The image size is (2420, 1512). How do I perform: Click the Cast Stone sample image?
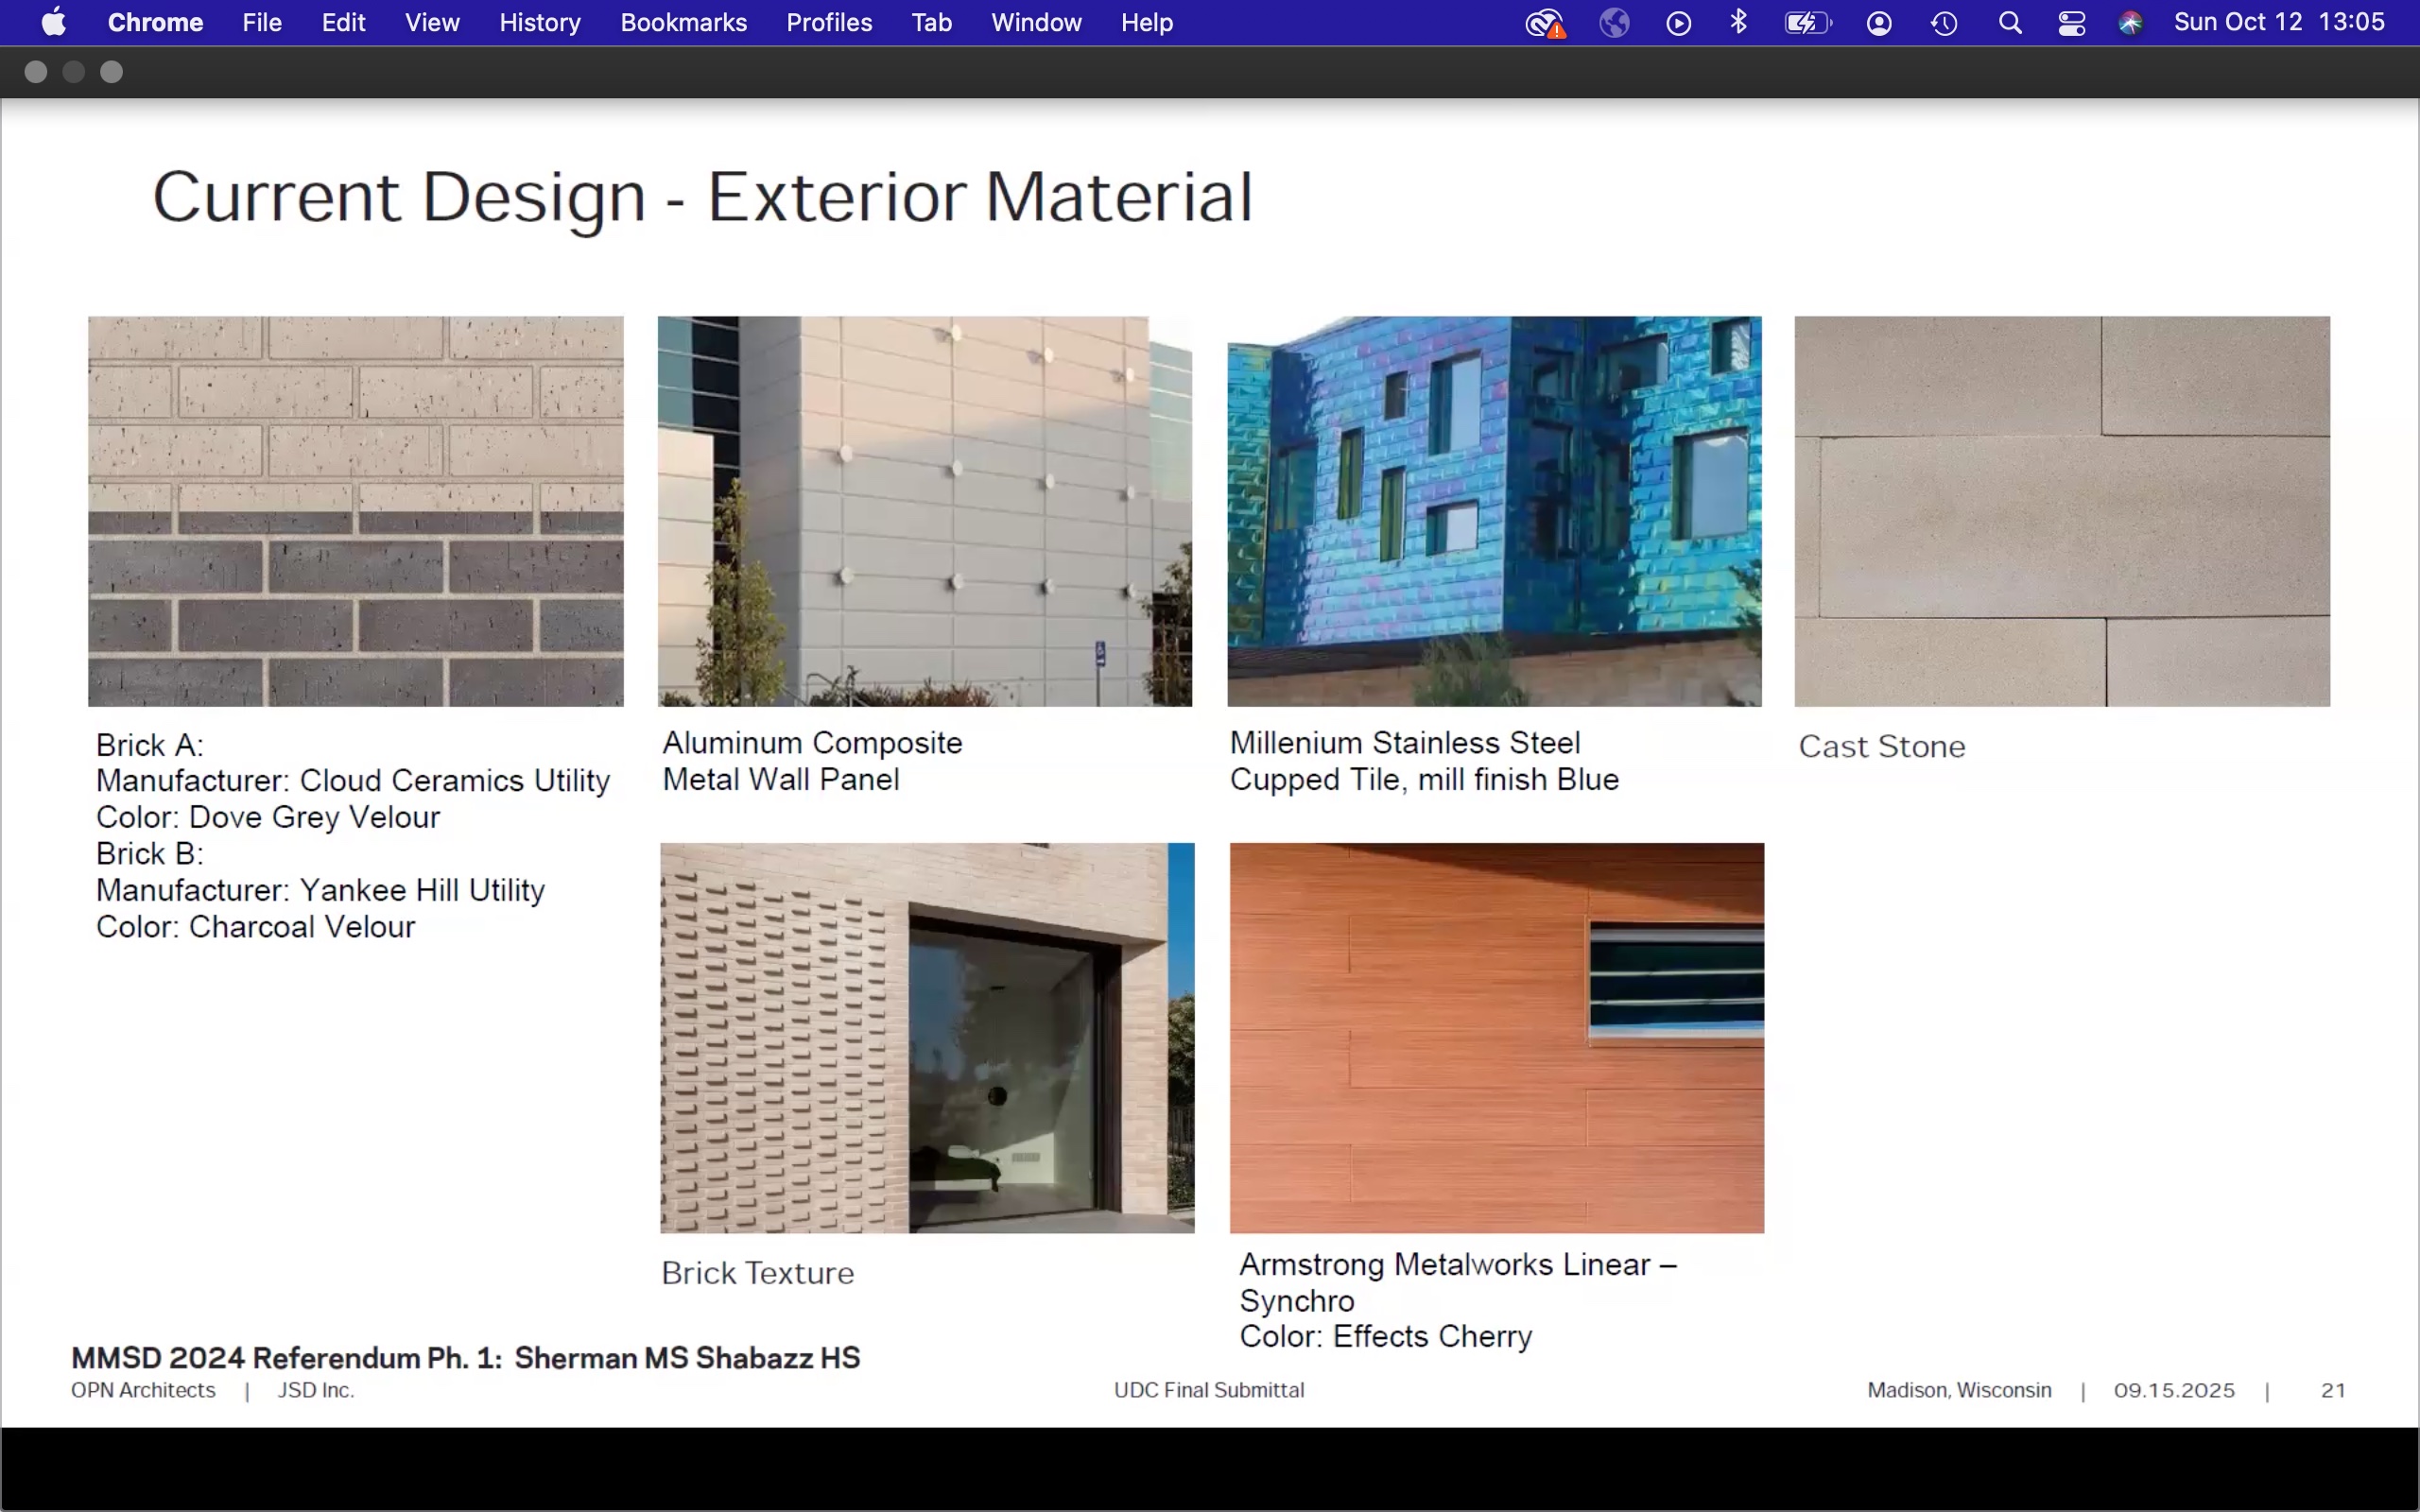point(2061,511)
